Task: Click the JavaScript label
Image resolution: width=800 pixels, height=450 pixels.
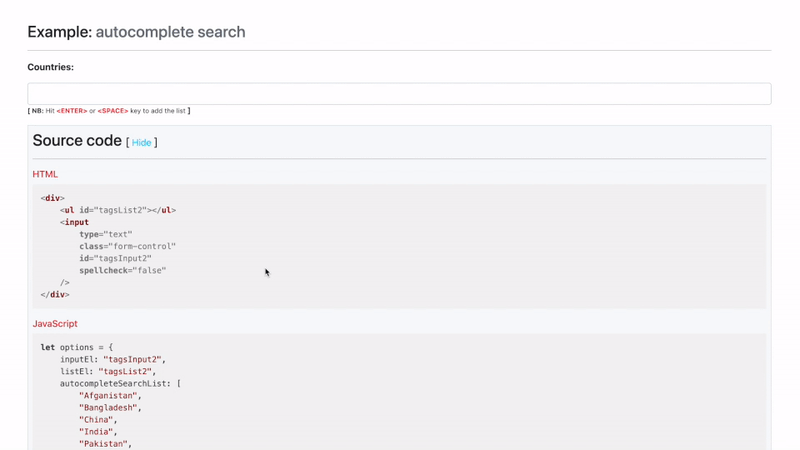Action: coord(55,323)
